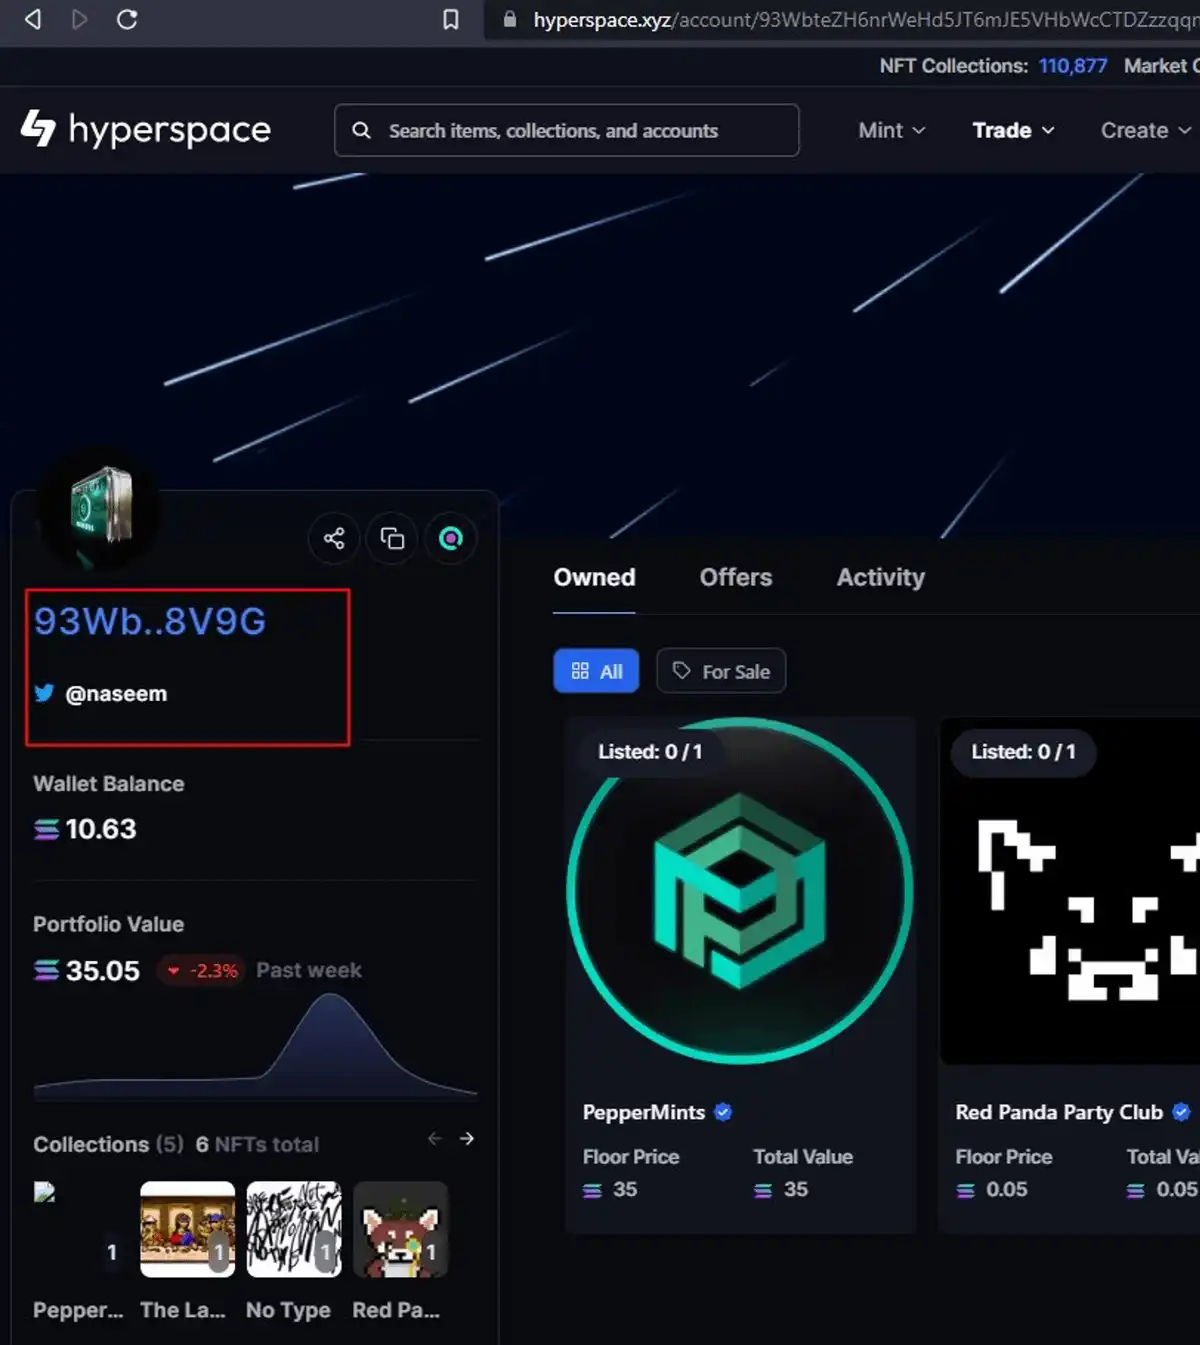Click the copy wallet address icon
Viewport: 1200px width, 1345px height.
[x=392, y=539]
